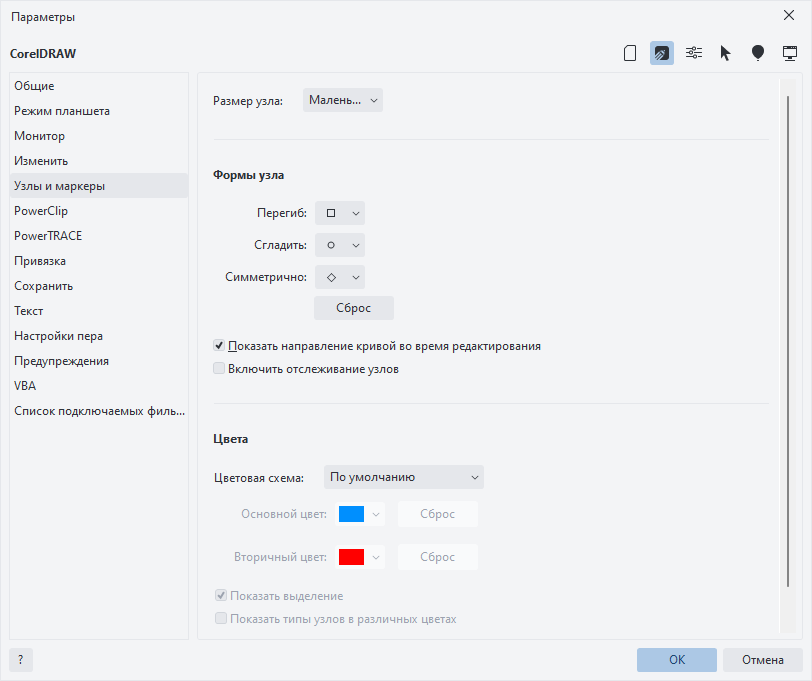The width and height of the screenshot is (812, 681).
Task: Open the 'Текст' category
Action: point(99,311)
